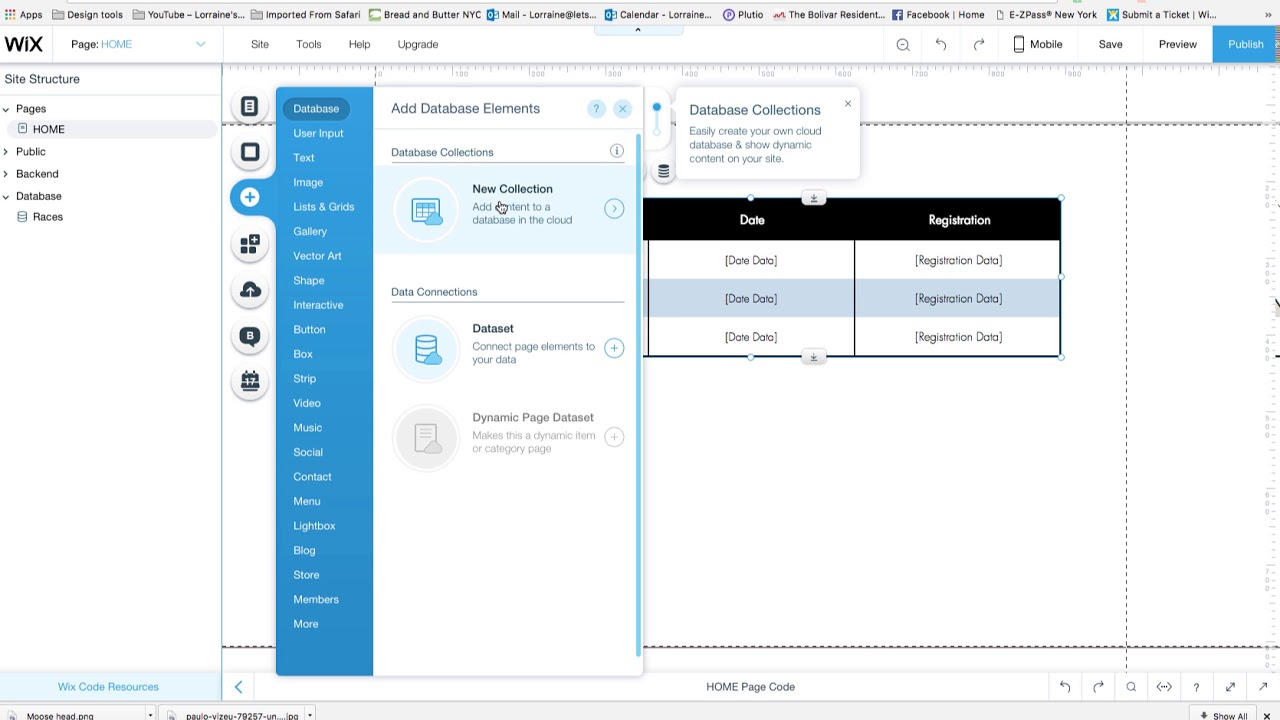Switch to Mobile view
This screenshot has height=720, width=1280.
click(x=1038, y=44)
